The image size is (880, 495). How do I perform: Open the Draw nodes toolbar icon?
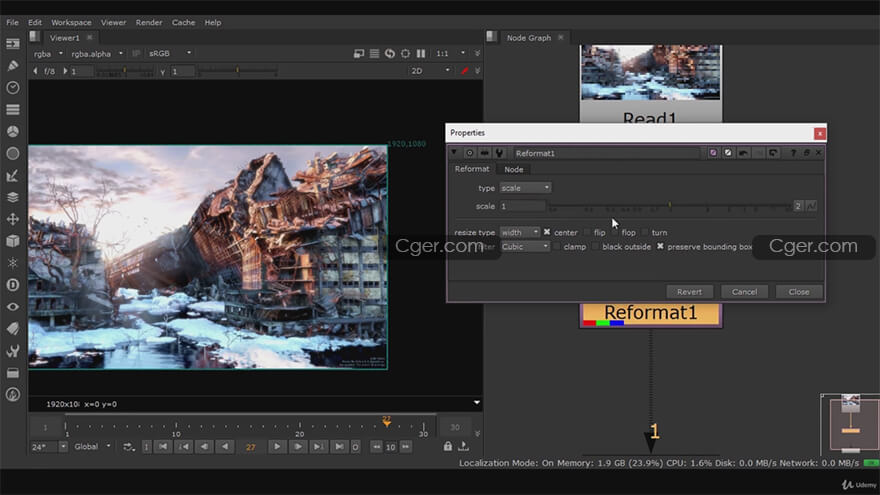coord(12,66)
